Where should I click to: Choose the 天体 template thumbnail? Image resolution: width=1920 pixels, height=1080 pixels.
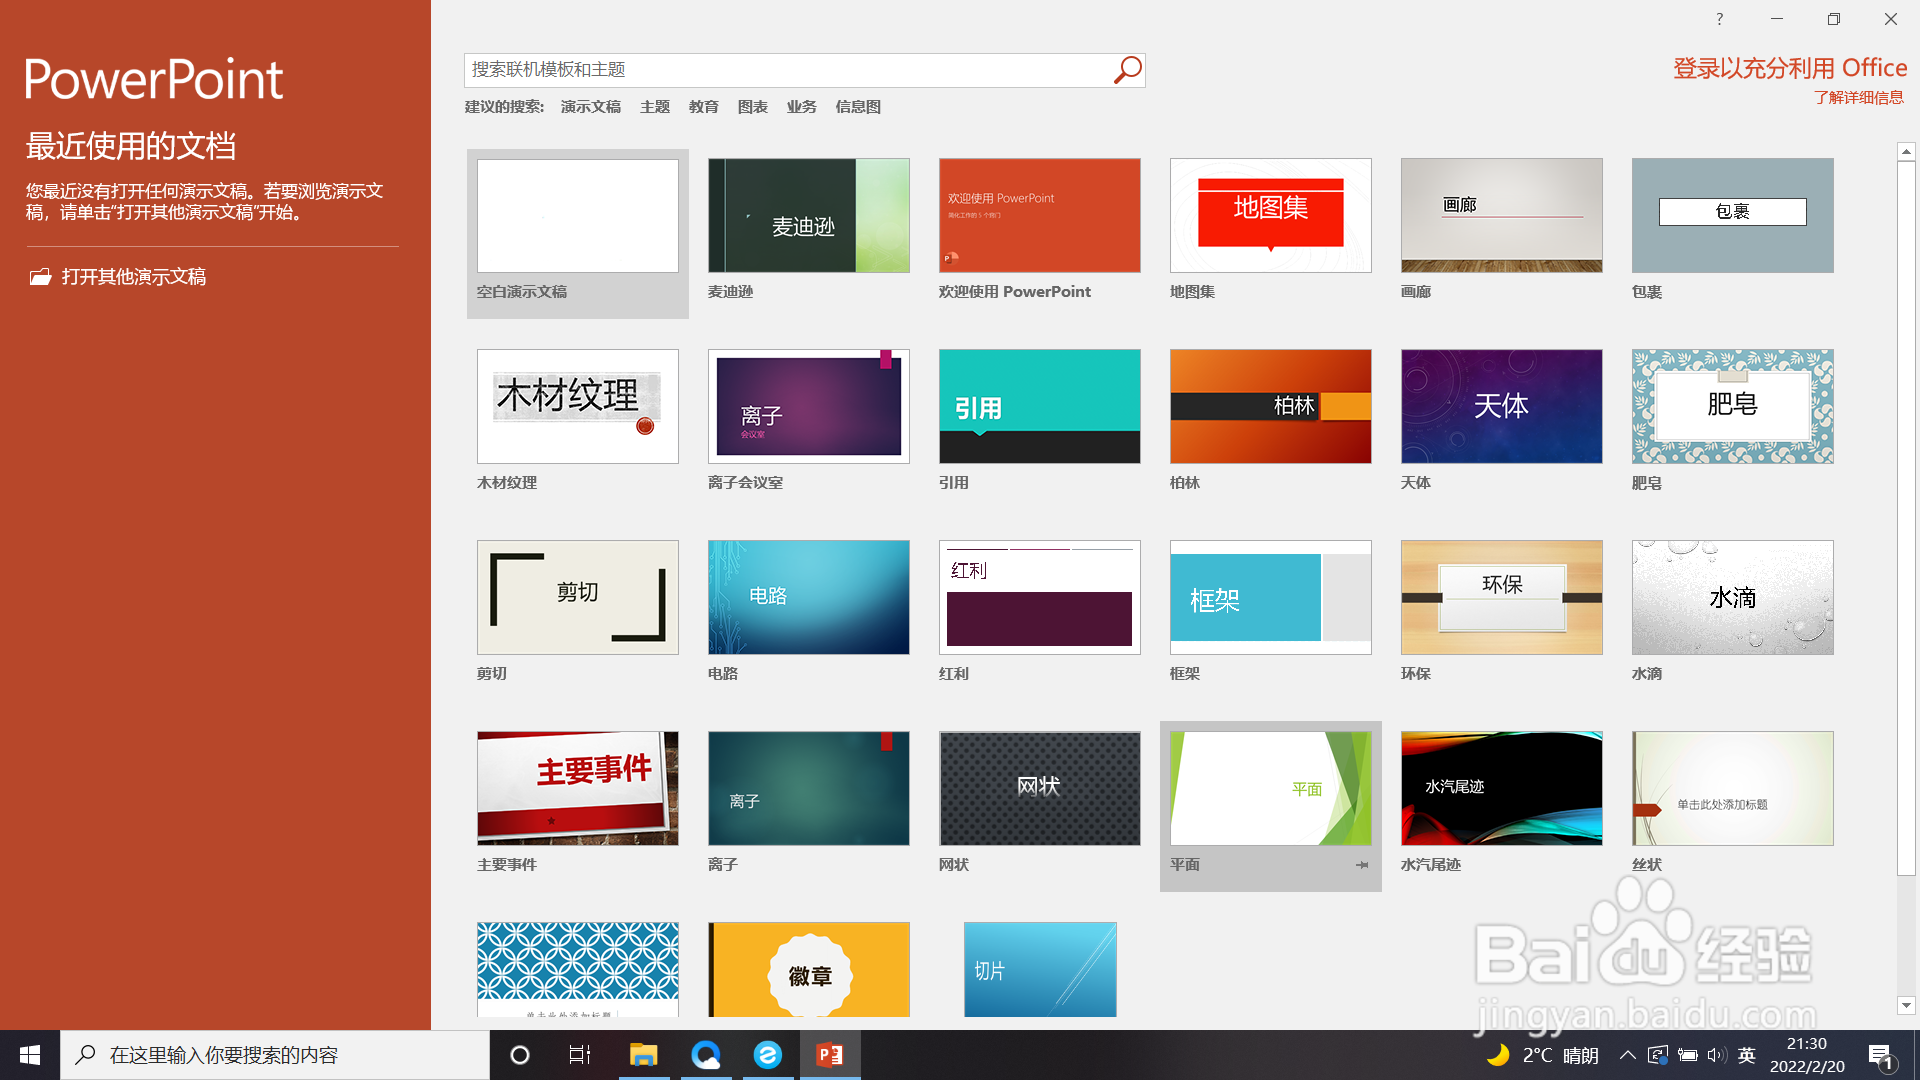(x=1502, y=407)
